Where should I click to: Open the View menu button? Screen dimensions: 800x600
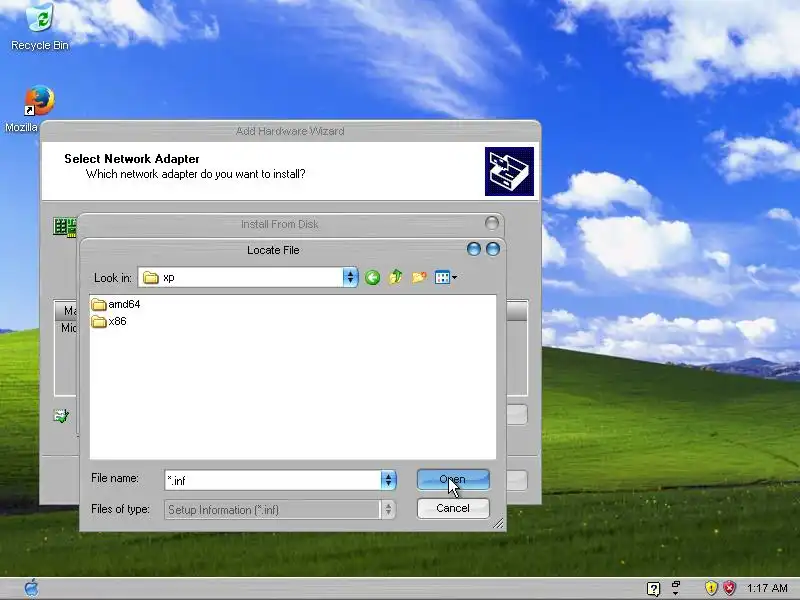tap(445, 278)
